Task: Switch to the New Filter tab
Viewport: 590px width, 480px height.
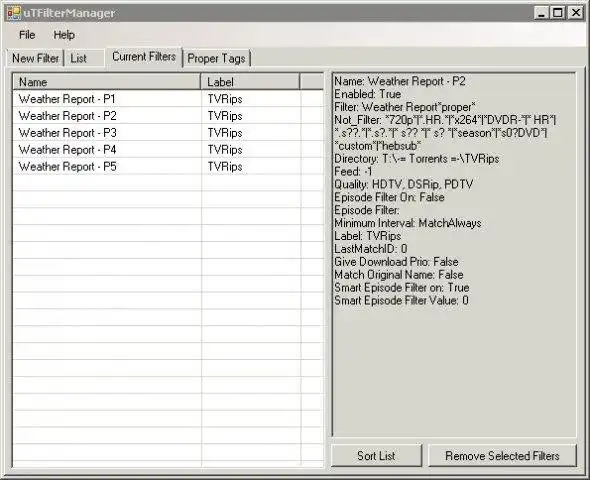Action: pos(35,58)
